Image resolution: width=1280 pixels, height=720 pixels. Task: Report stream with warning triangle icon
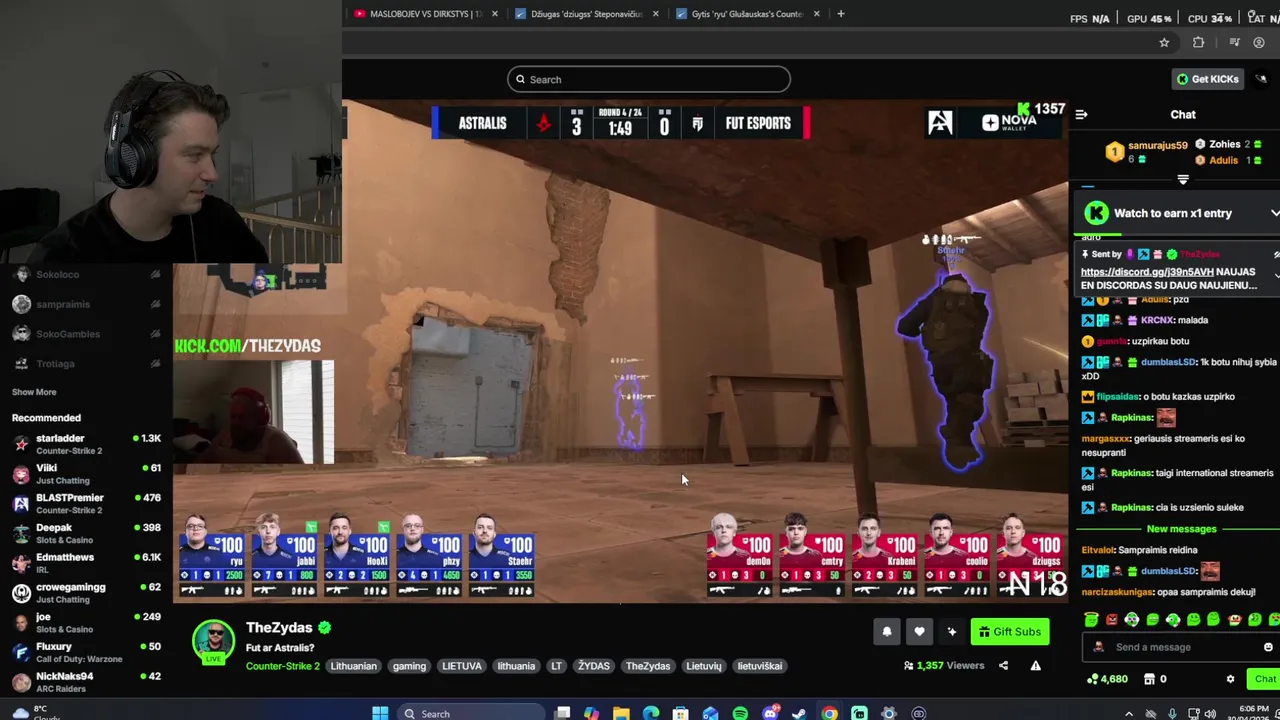point(1036,666)
